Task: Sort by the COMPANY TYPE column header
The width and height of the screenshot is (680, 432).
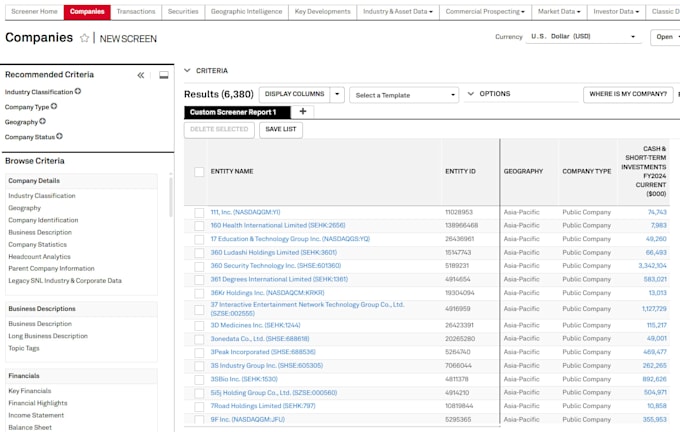Action: click(x=587, y=171)
